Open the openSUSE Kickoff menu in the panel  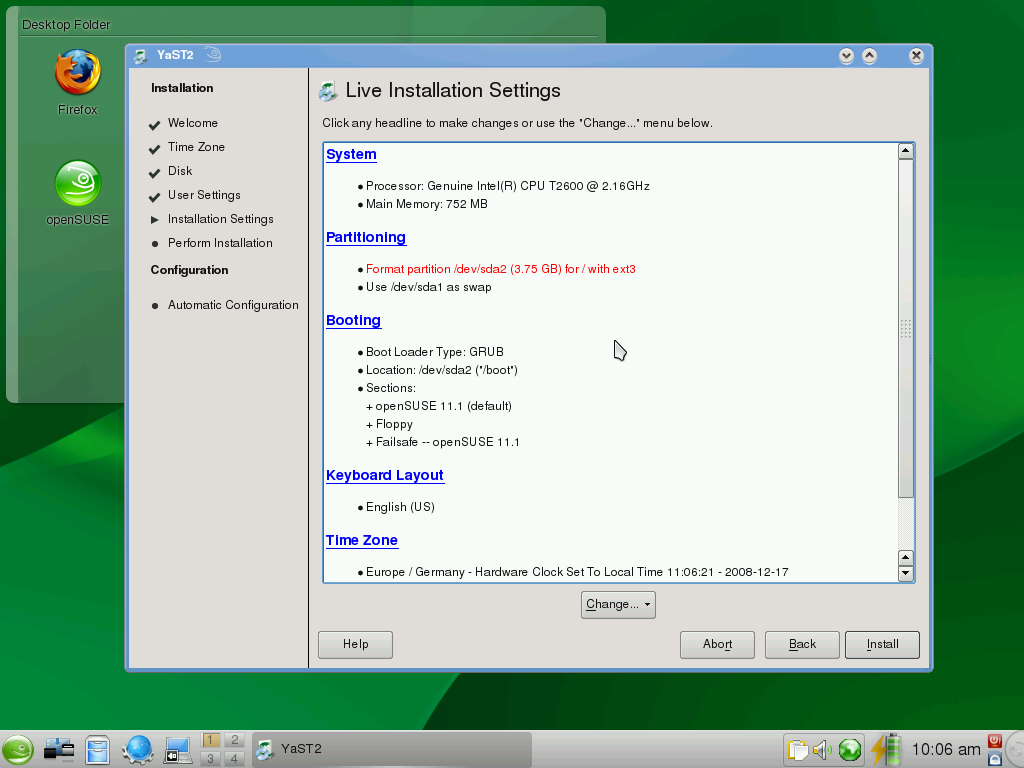[x=18, y=749]
